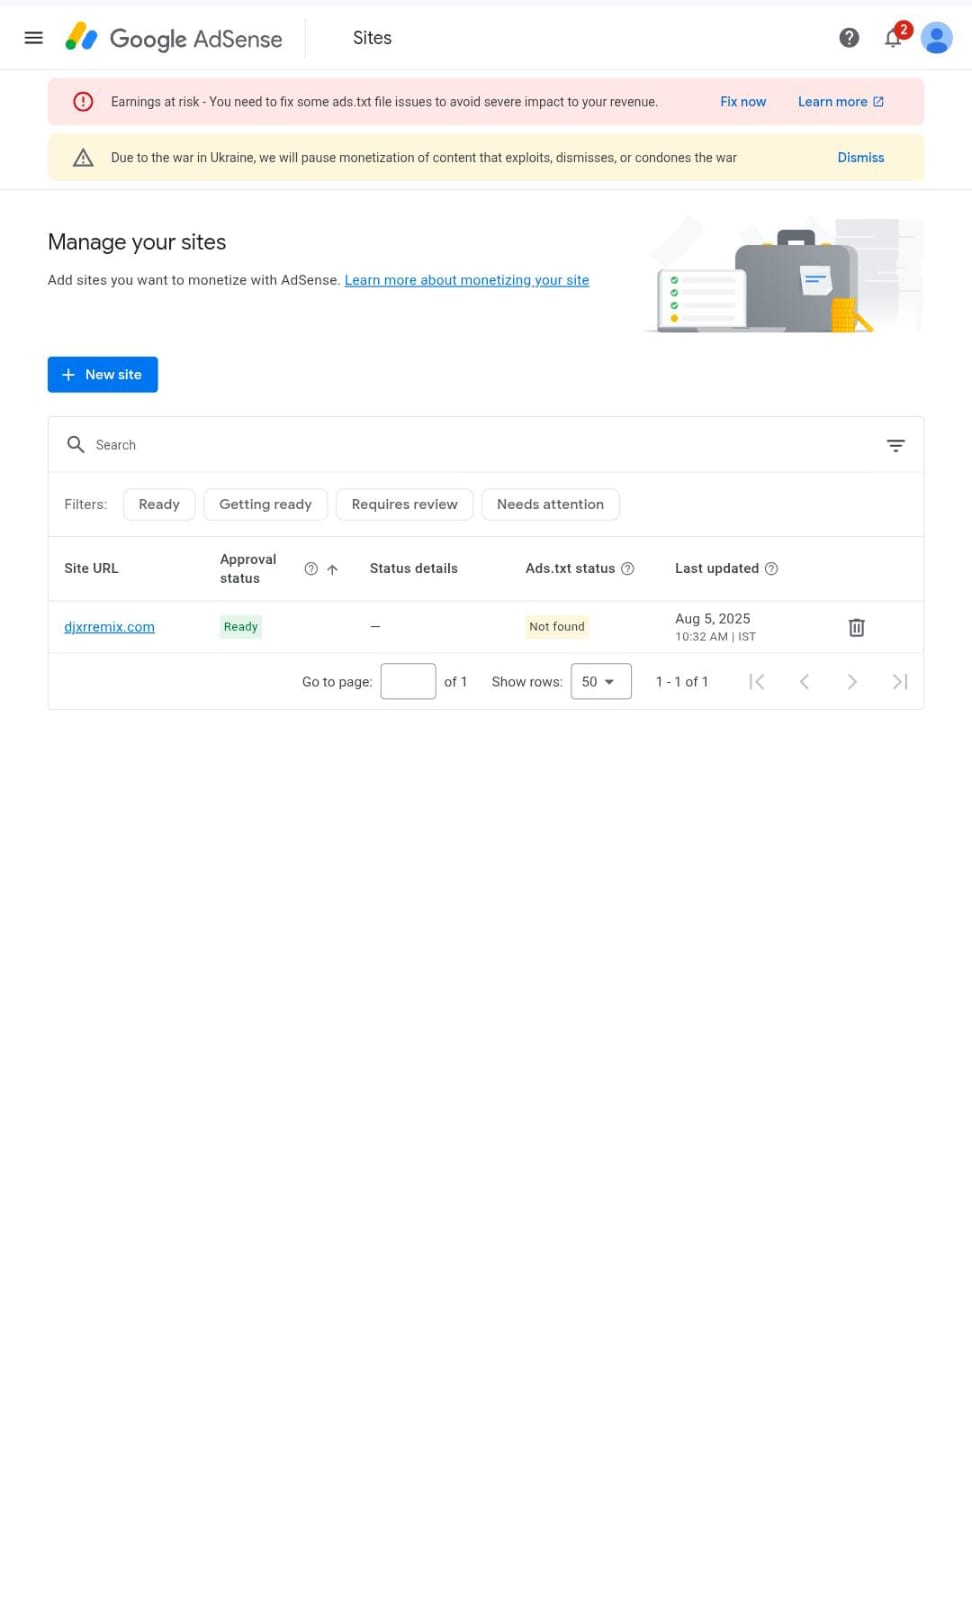
Task: Show Ads.txt status help icon
Action: coord(628,569)
